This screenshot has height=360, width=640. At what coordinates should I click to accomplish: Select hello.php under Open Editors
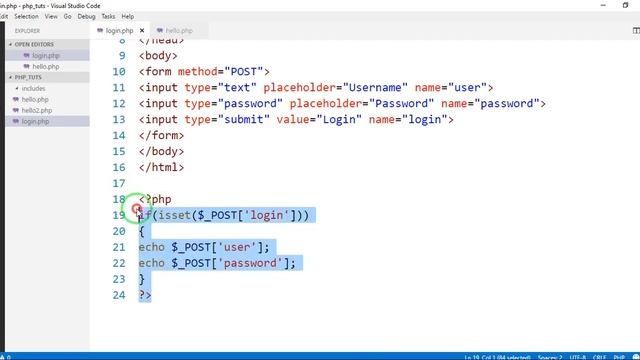pos(46,67)
